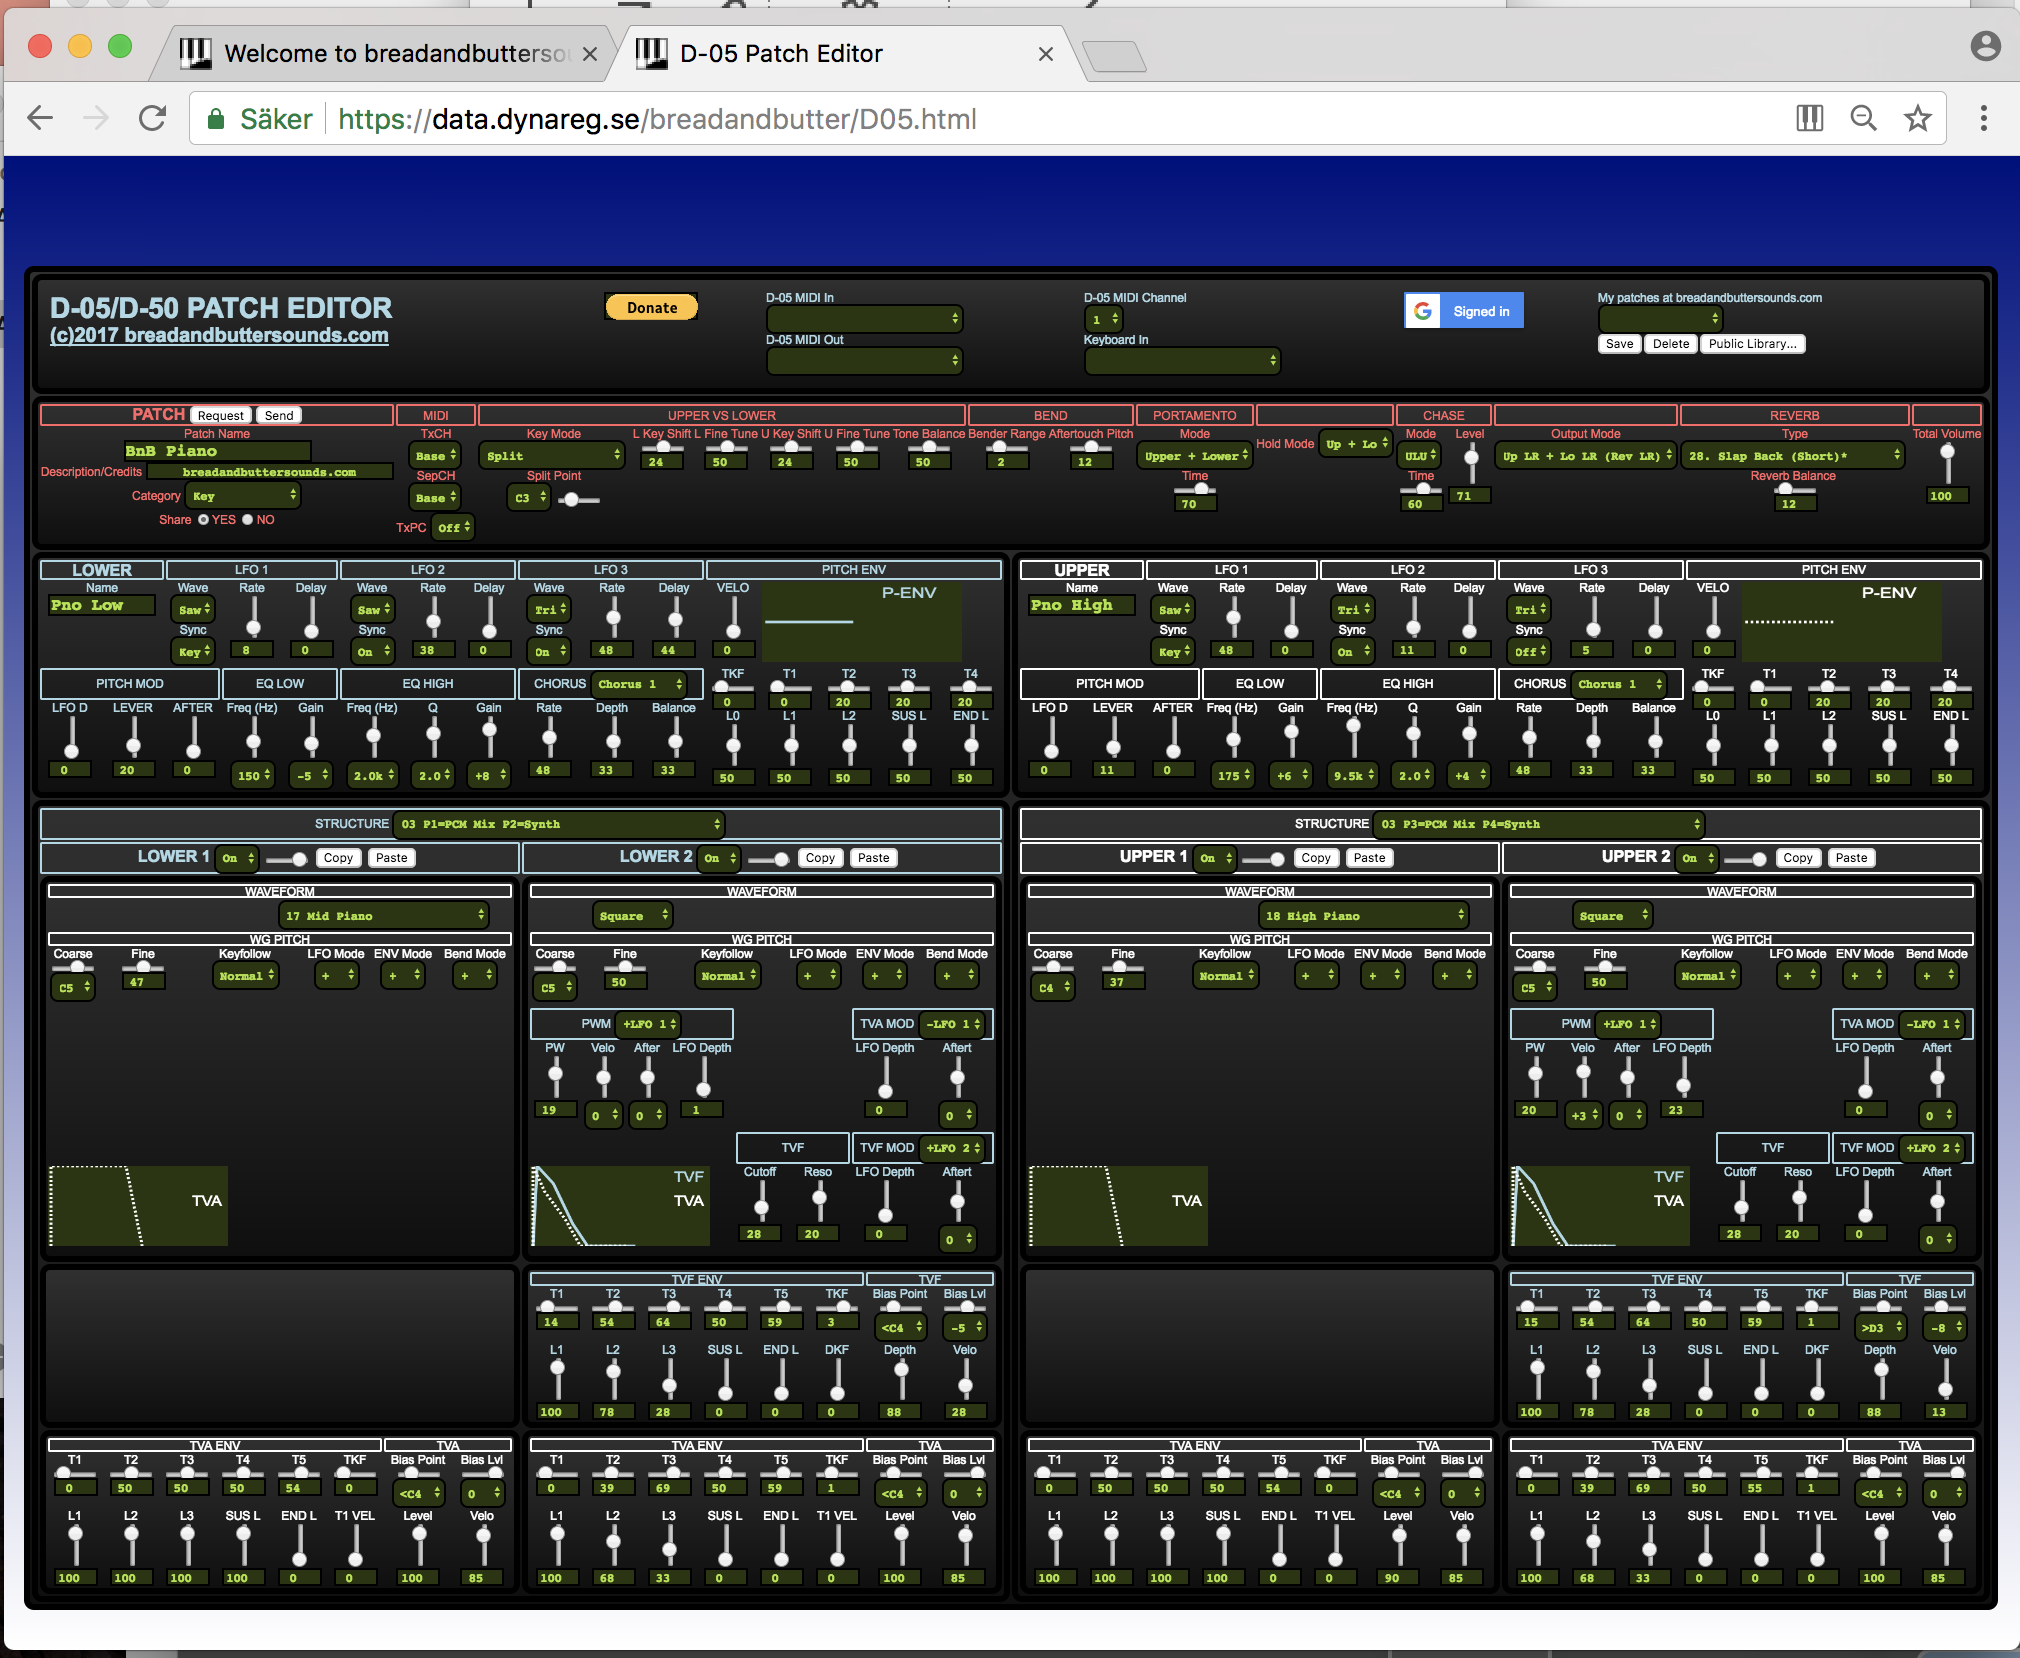Select the Share YES radio button

point(204,520)
